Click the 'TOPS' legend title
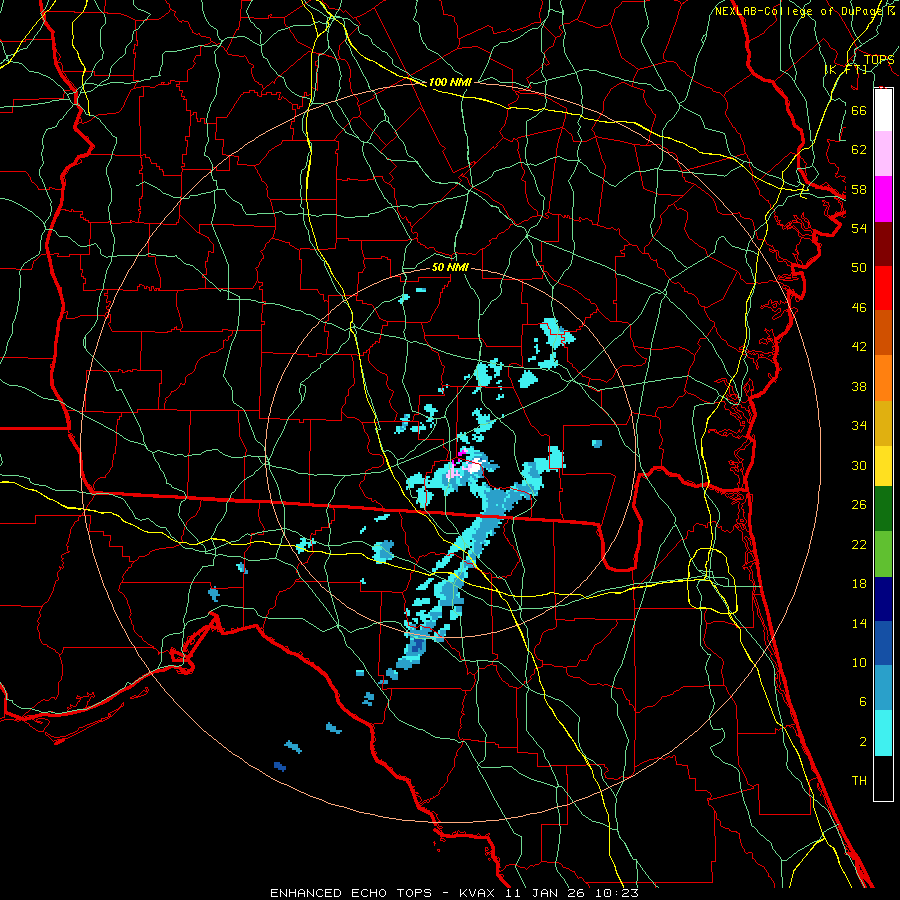Screen dimensions: 900x900 pos(879,60)
